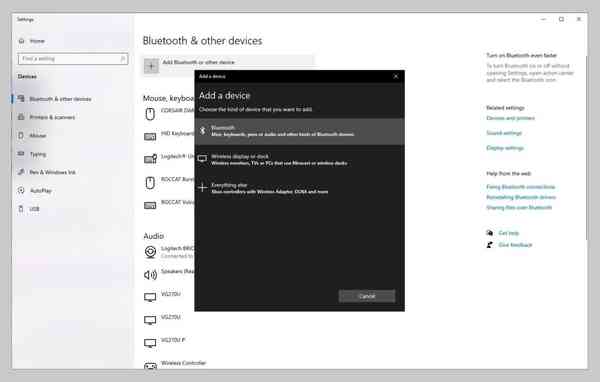The width and height of the screenshot is (600, 382).
Task: Open the Sound settings link
Action: click(x=504, y=133)
